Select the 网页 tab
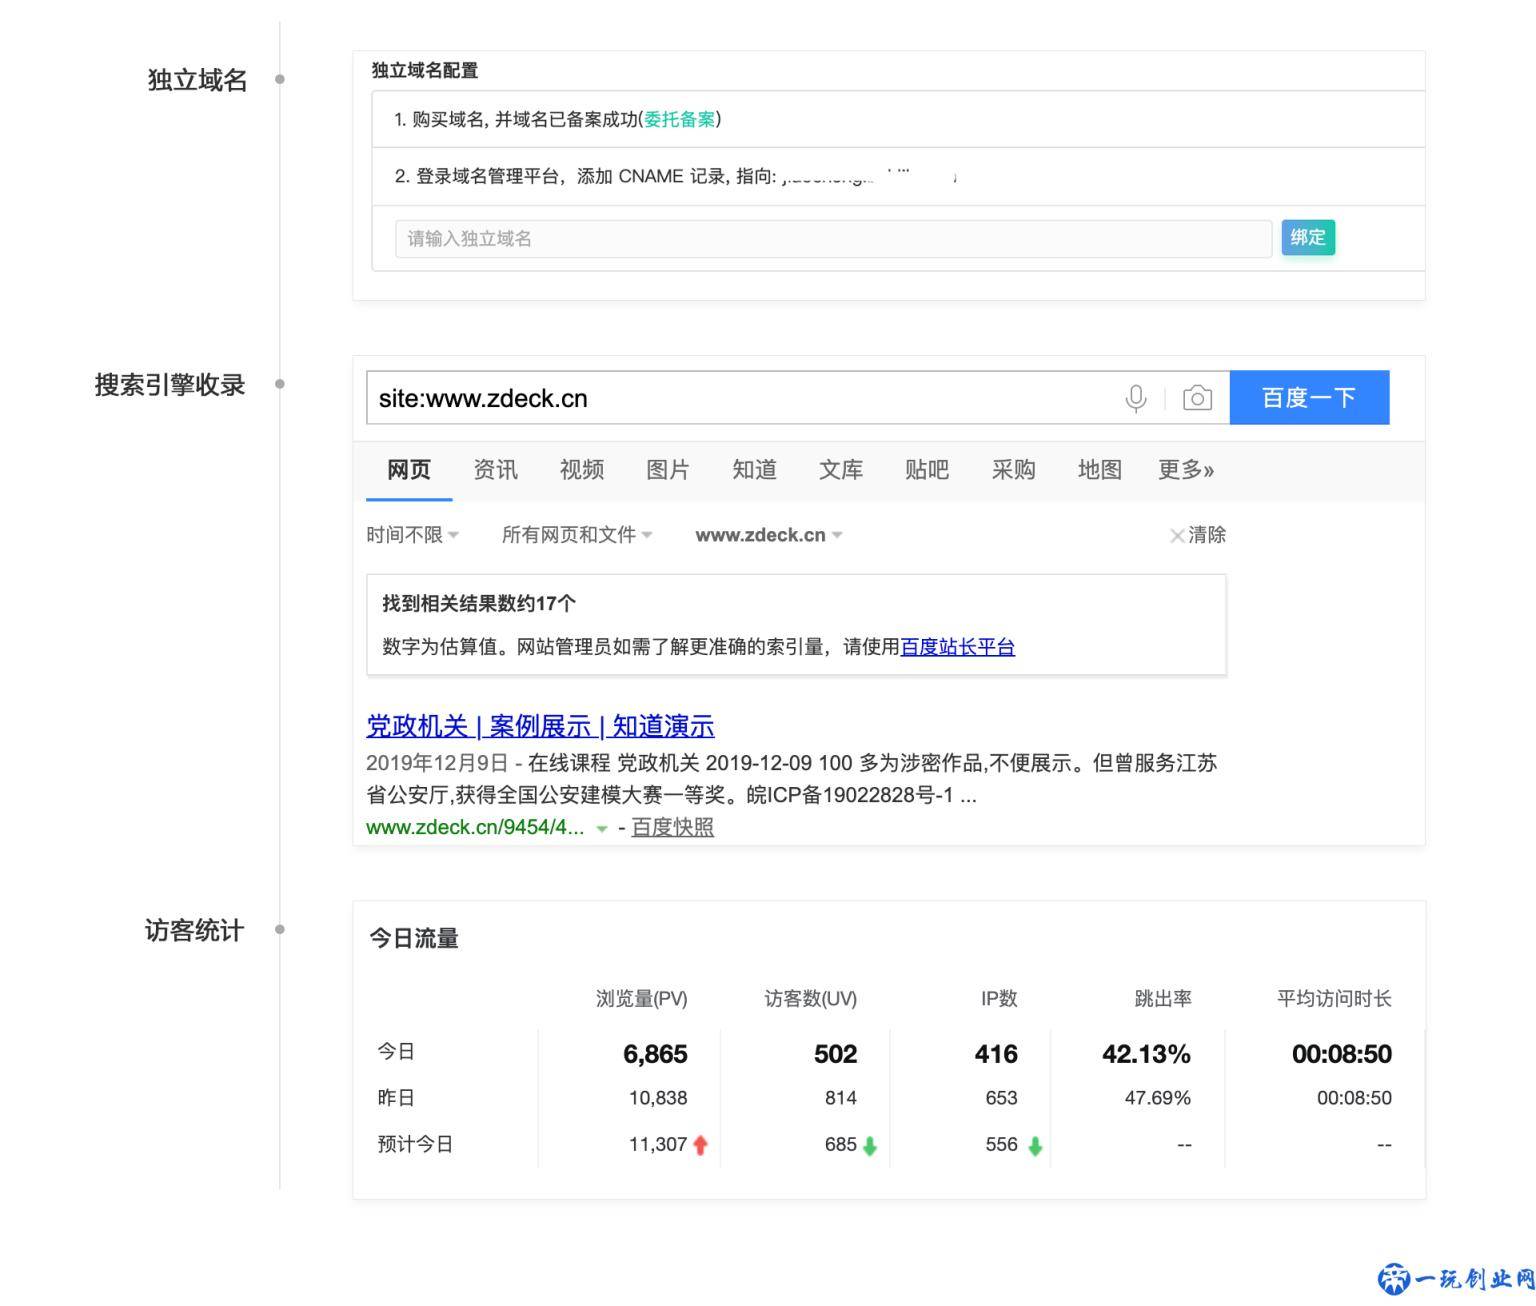Screen dimensions: 1536x1306 click(x=409, y=470)
